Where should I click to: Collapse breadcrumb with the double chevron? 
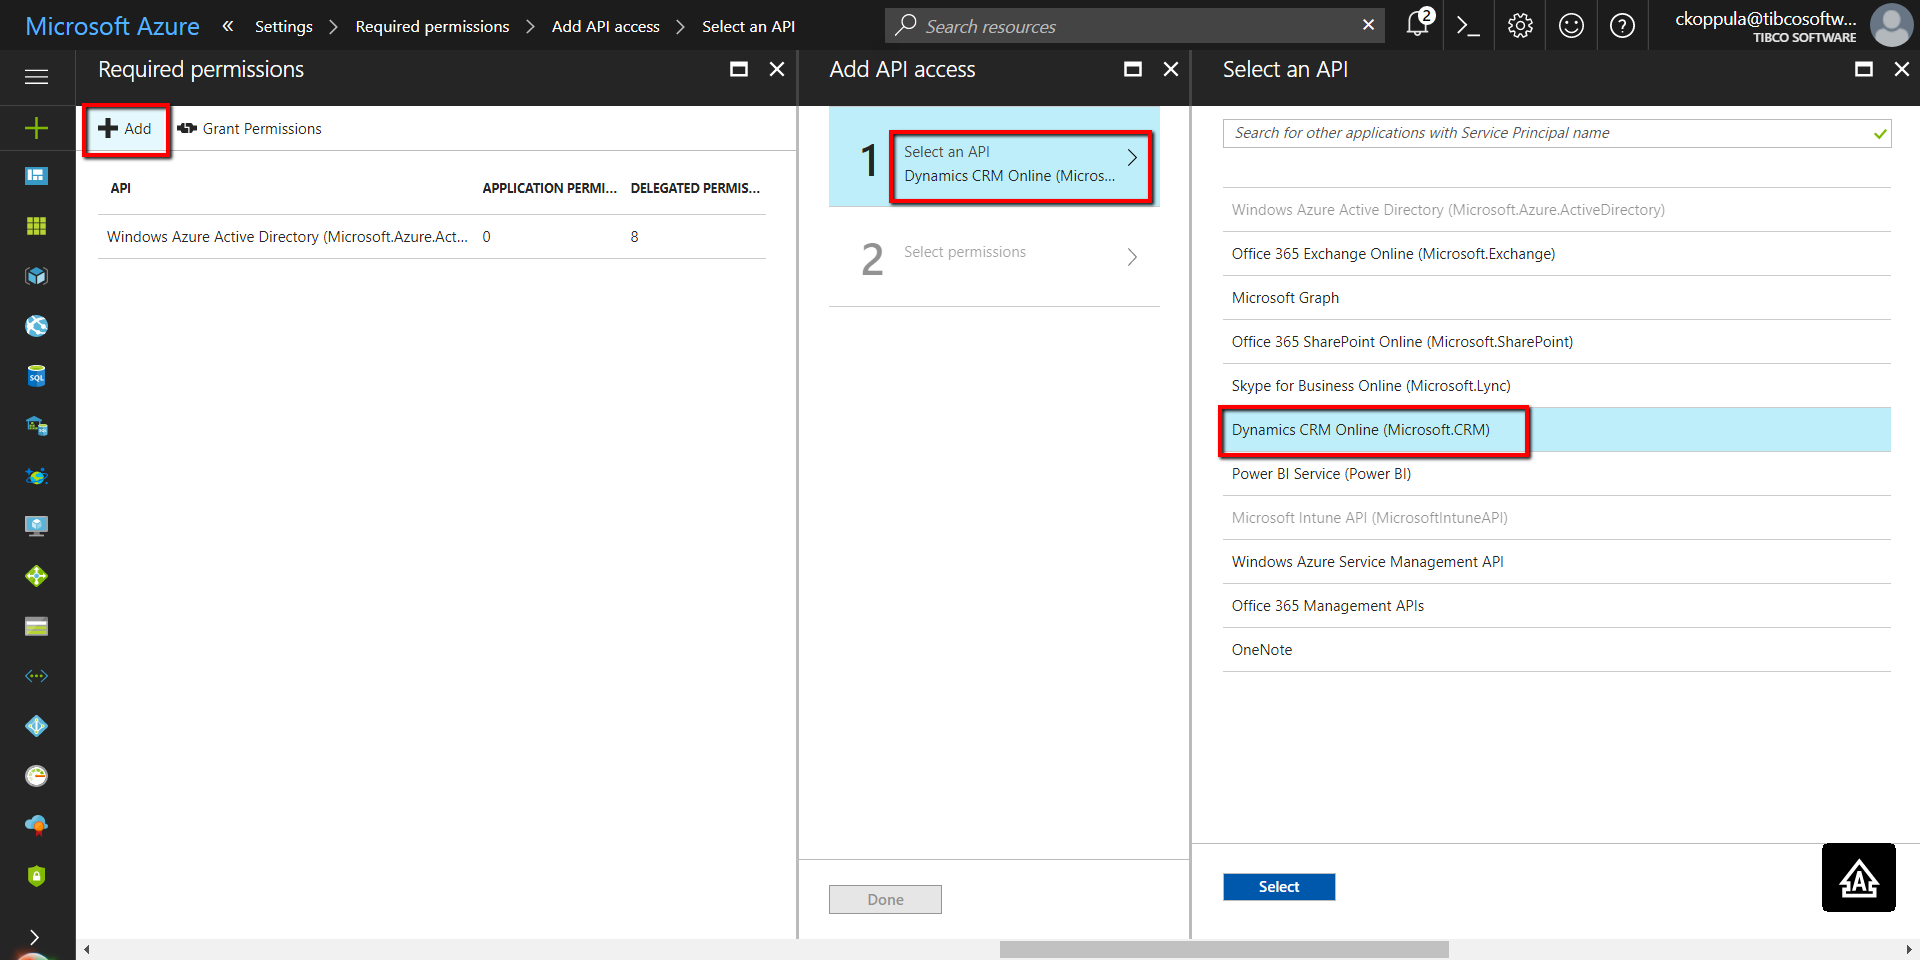click(228, 26)
